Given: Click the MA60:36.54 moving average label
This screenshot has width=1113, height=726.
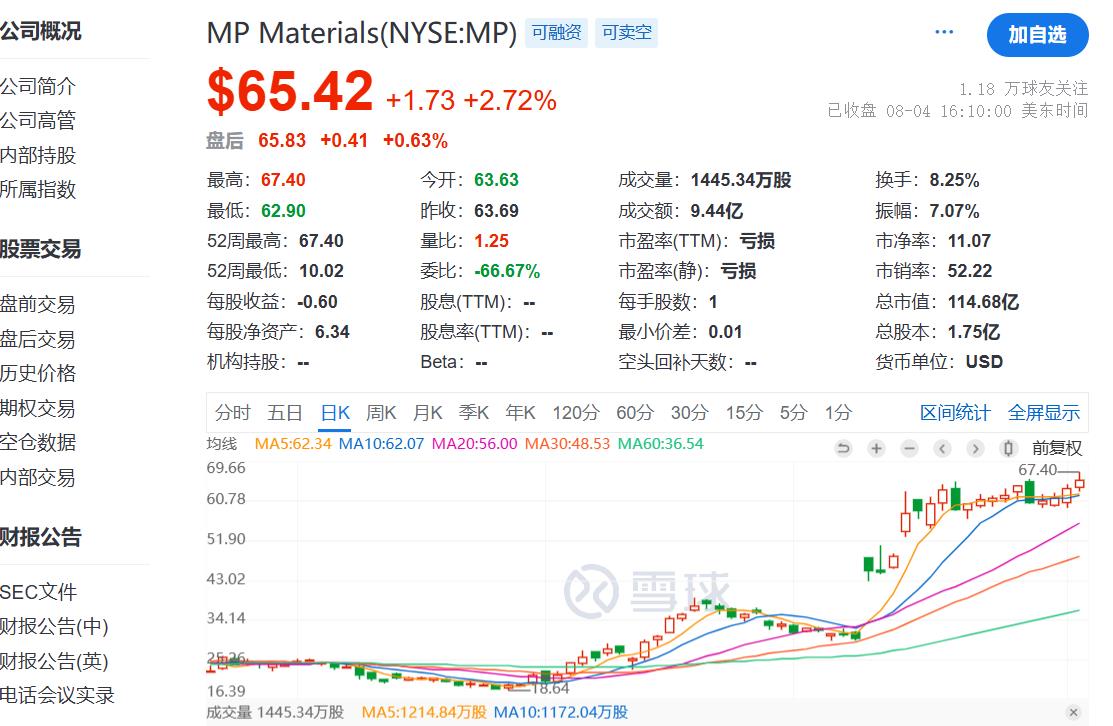Looking at the screenshot, I should point(660,444).
